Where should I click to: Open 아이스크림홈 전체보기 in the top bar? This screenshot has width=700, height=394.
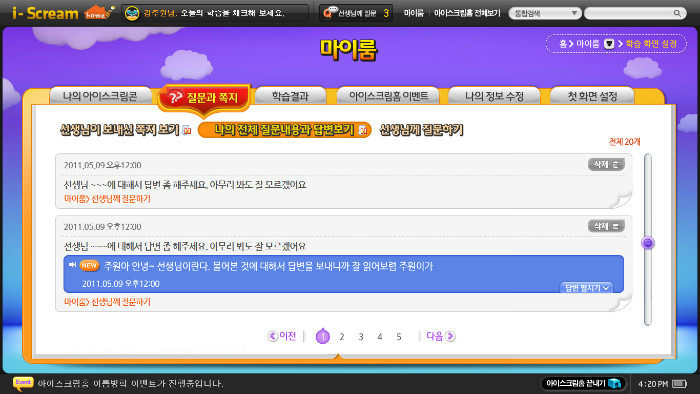coord(467,13)
